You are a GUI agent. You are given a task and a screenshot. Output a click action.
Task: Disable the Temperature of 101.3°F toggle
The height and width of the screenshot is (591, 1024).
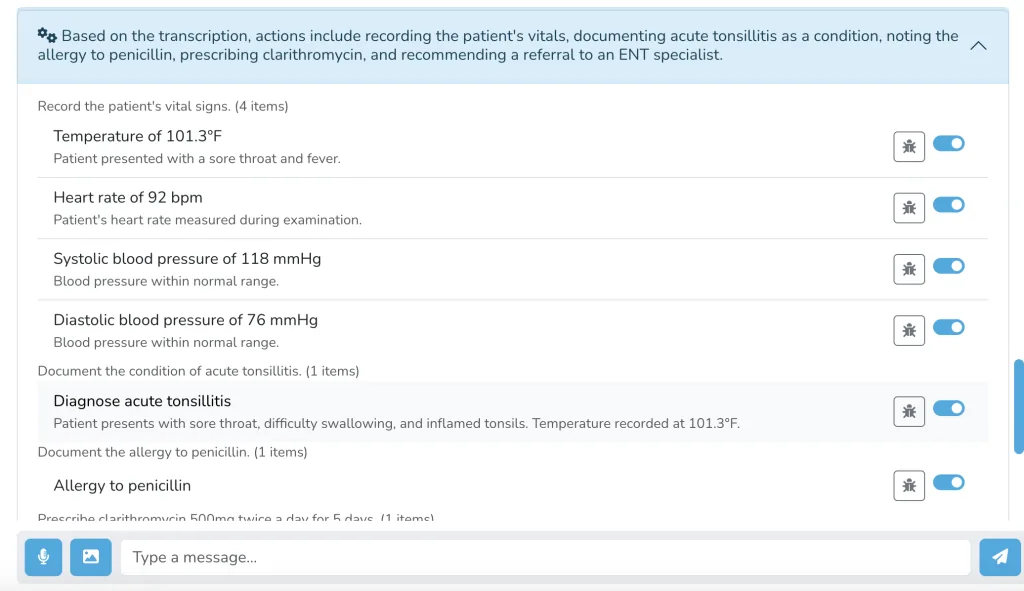pyautogui.click(x=948, y=143)
